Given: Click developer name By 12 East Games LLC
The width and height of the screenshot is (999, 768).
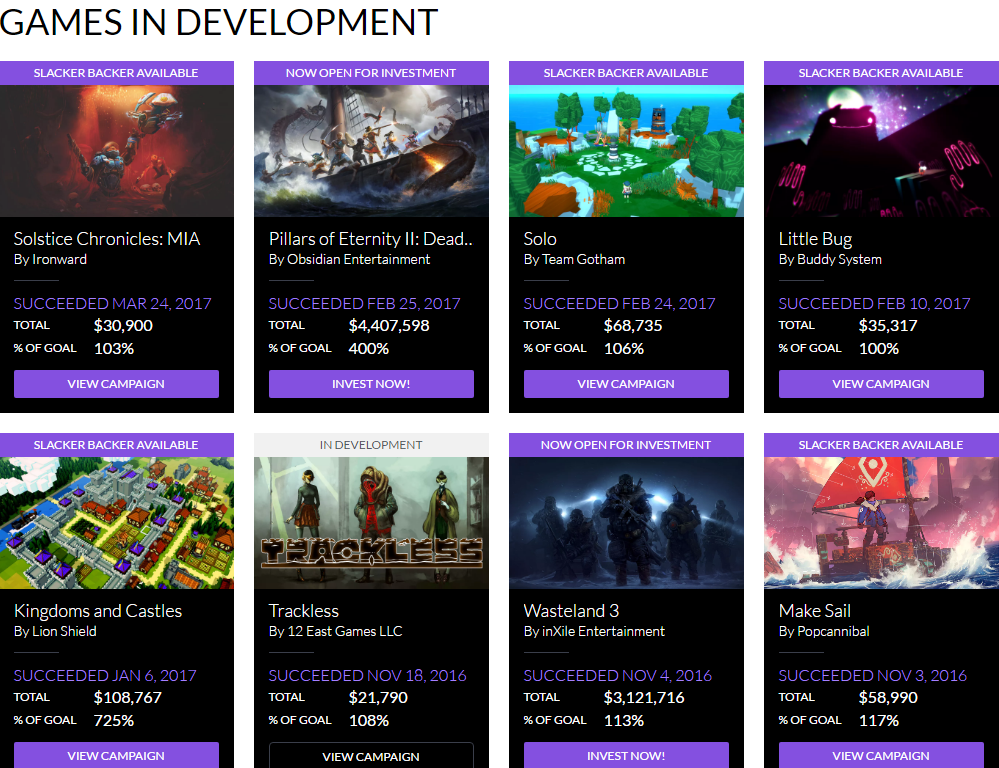Looking at the screenshot, I should pos(336,631).
